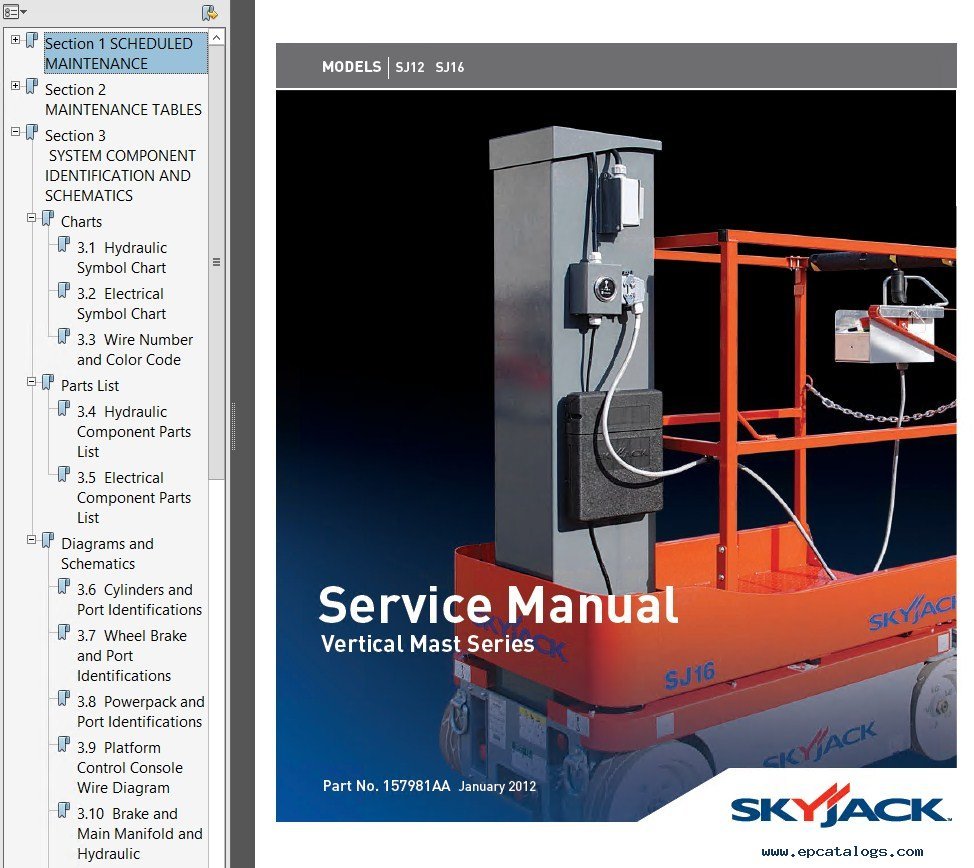Open 3.2 Electrical Symbol Chart bookmark
The height and width of the screenshot is (868, 974).
(121, 303)
